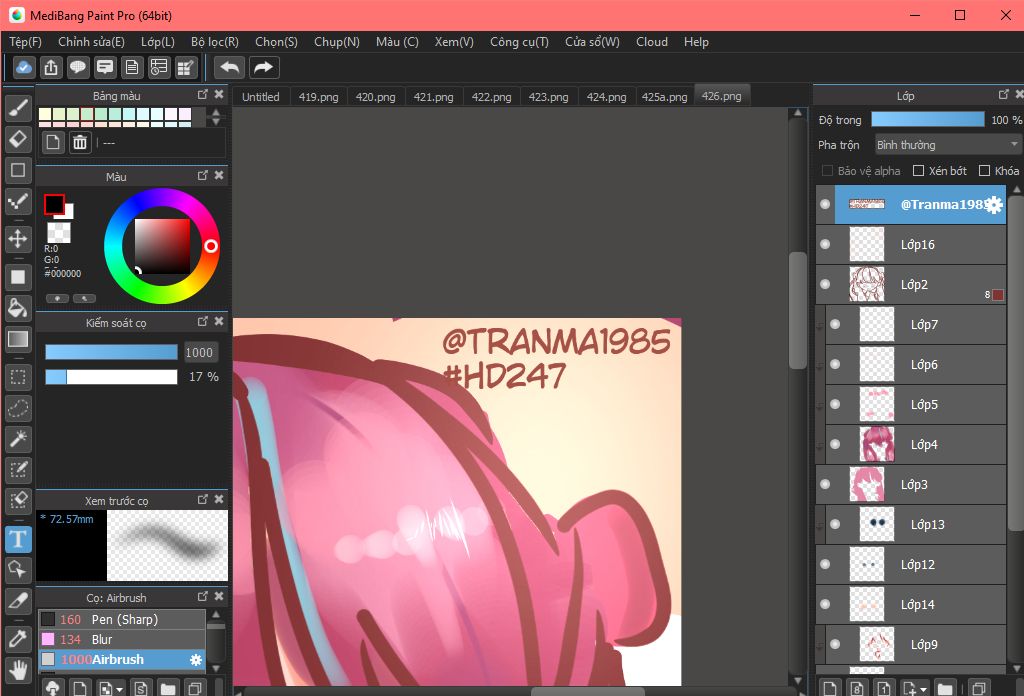Click the brush size 1000 field
Image resolution: width=1024 pixels, height=696 pixels.
click(x=200, y=353)
